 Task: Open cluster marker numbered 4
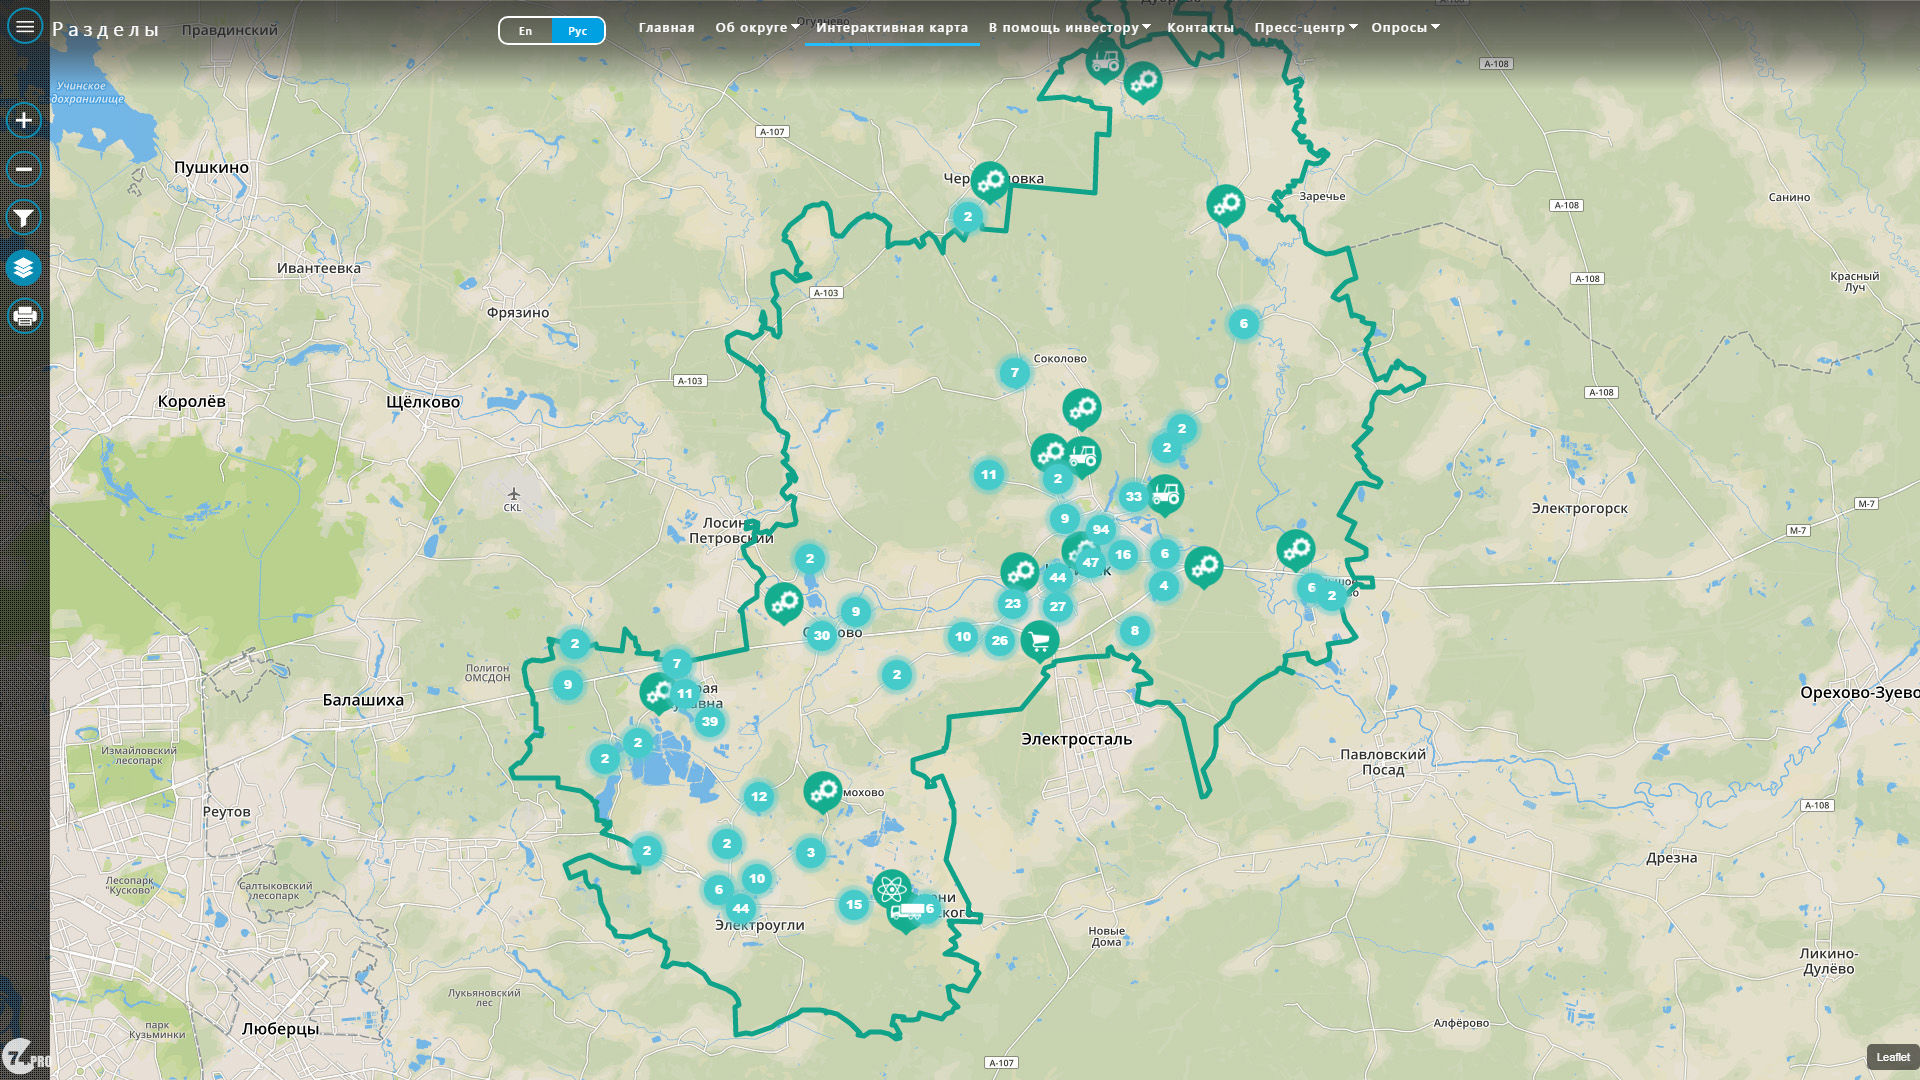(1163, 586)
